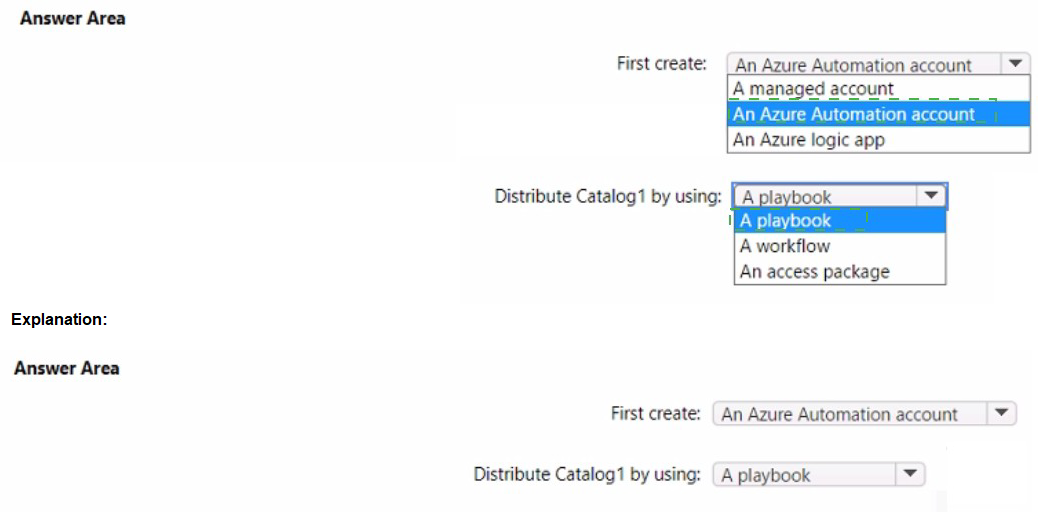Pick 'An Azure logic app' option
Screen dimensions: 1038x517
[878, 140]
